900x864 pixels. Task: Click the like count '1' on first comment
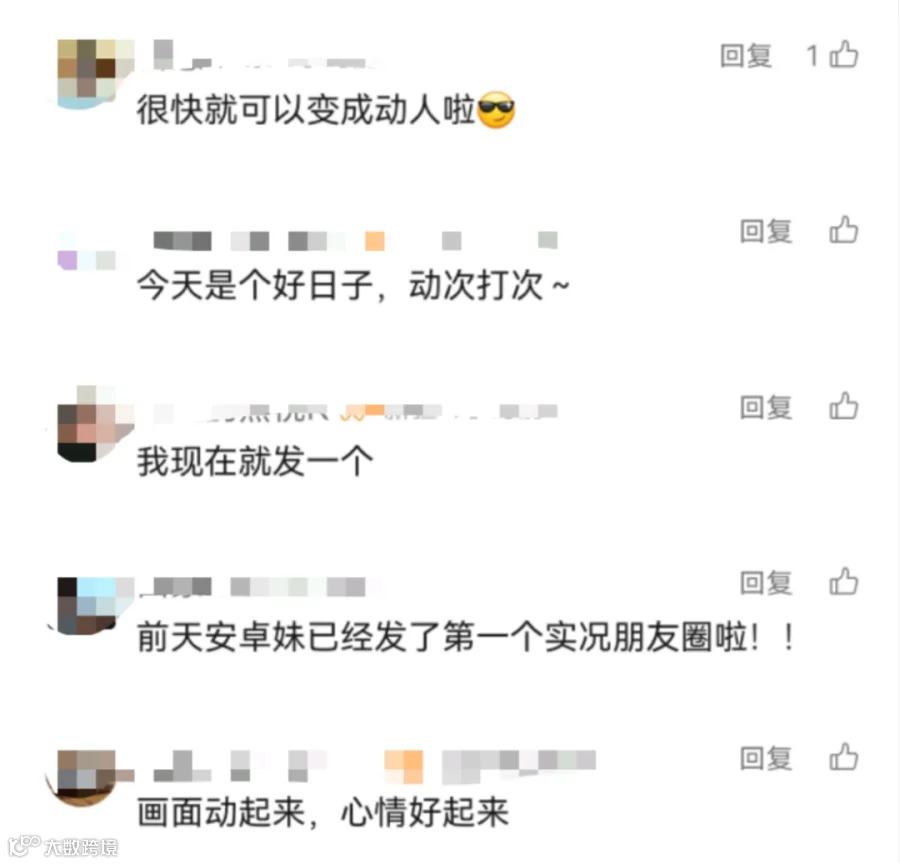pos(812,56)
